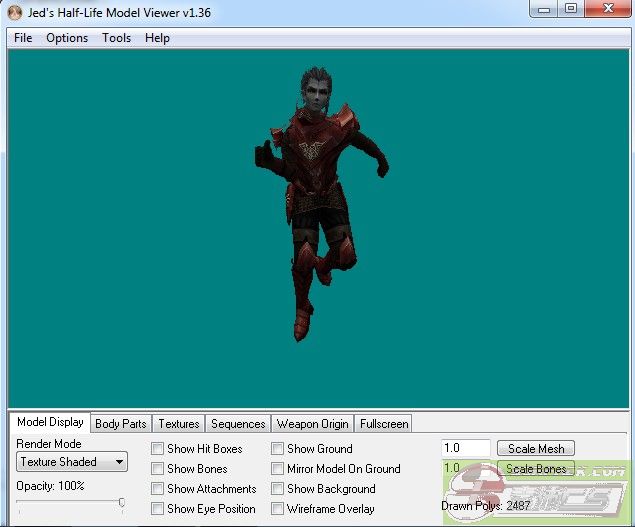
Task: Switch to the Sequences tab
Action: click(238, 424)
